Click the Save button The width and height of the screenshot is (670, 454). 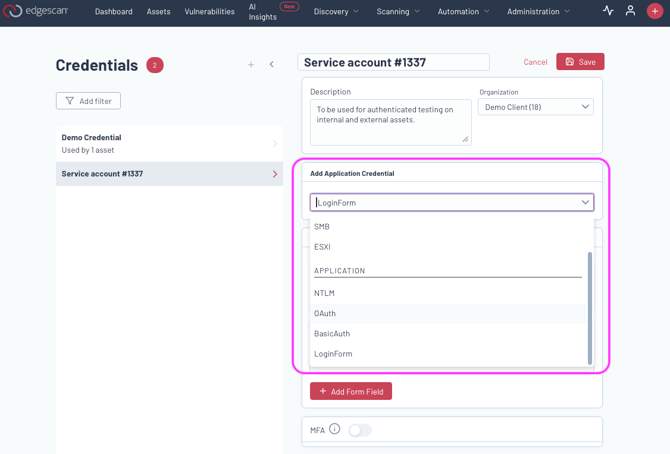580,62
